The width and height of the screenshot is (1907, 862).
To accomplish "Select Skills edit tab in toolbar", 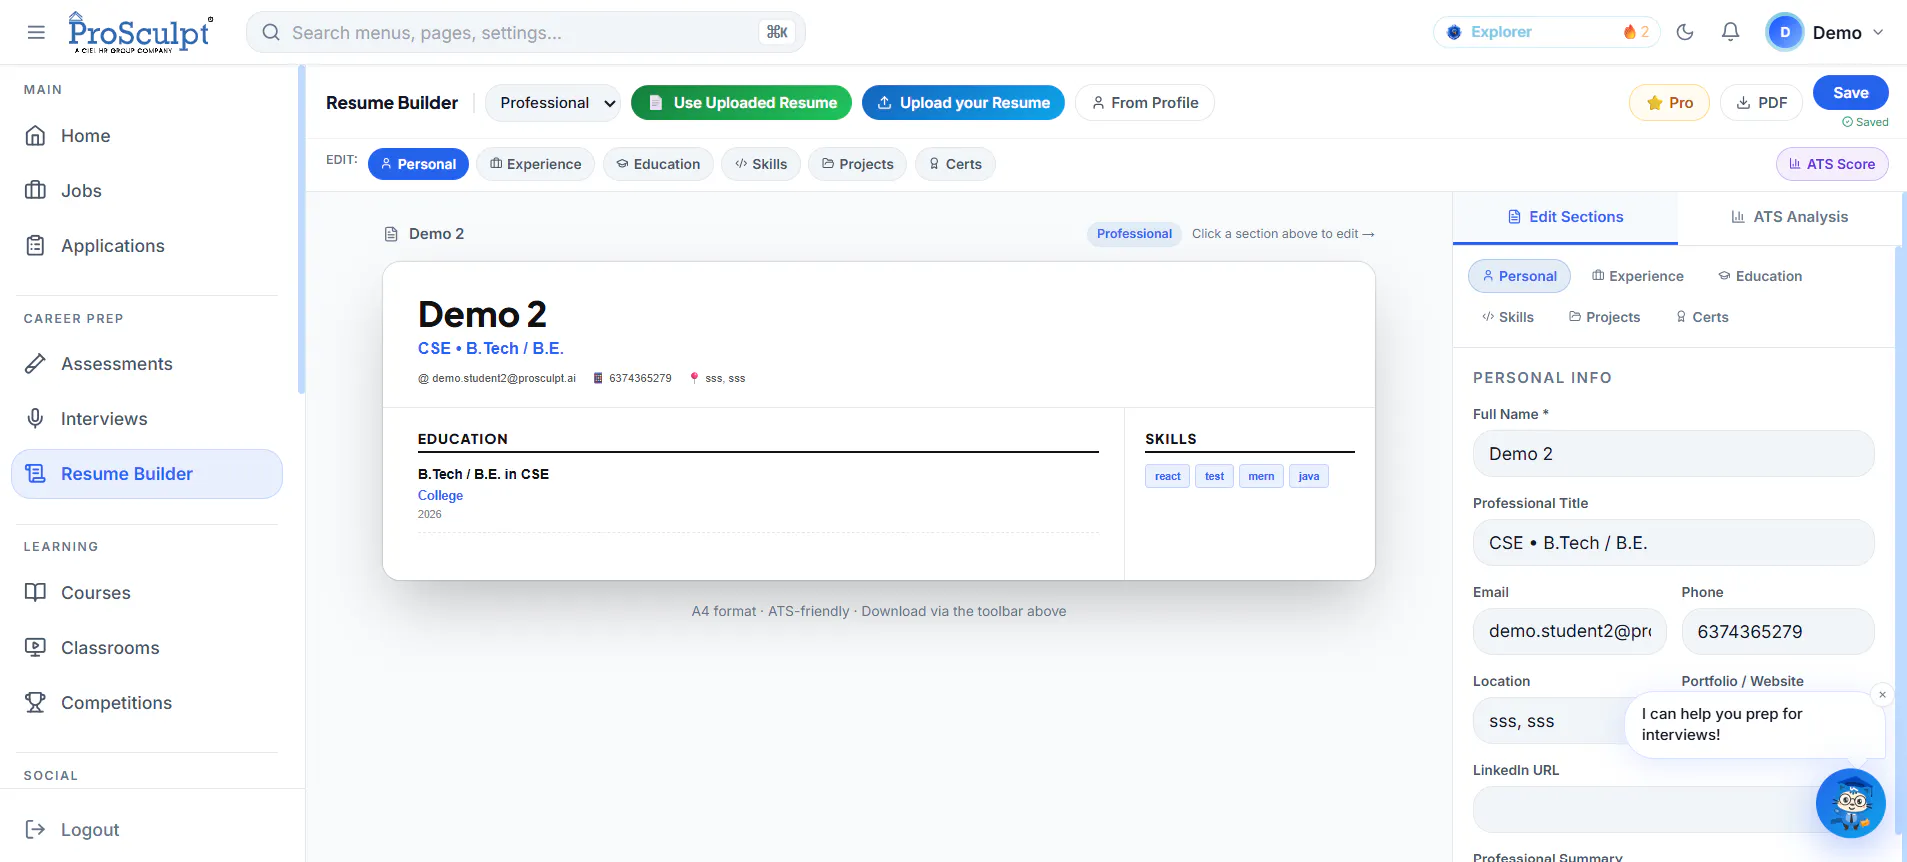I will tap(761, 164).
